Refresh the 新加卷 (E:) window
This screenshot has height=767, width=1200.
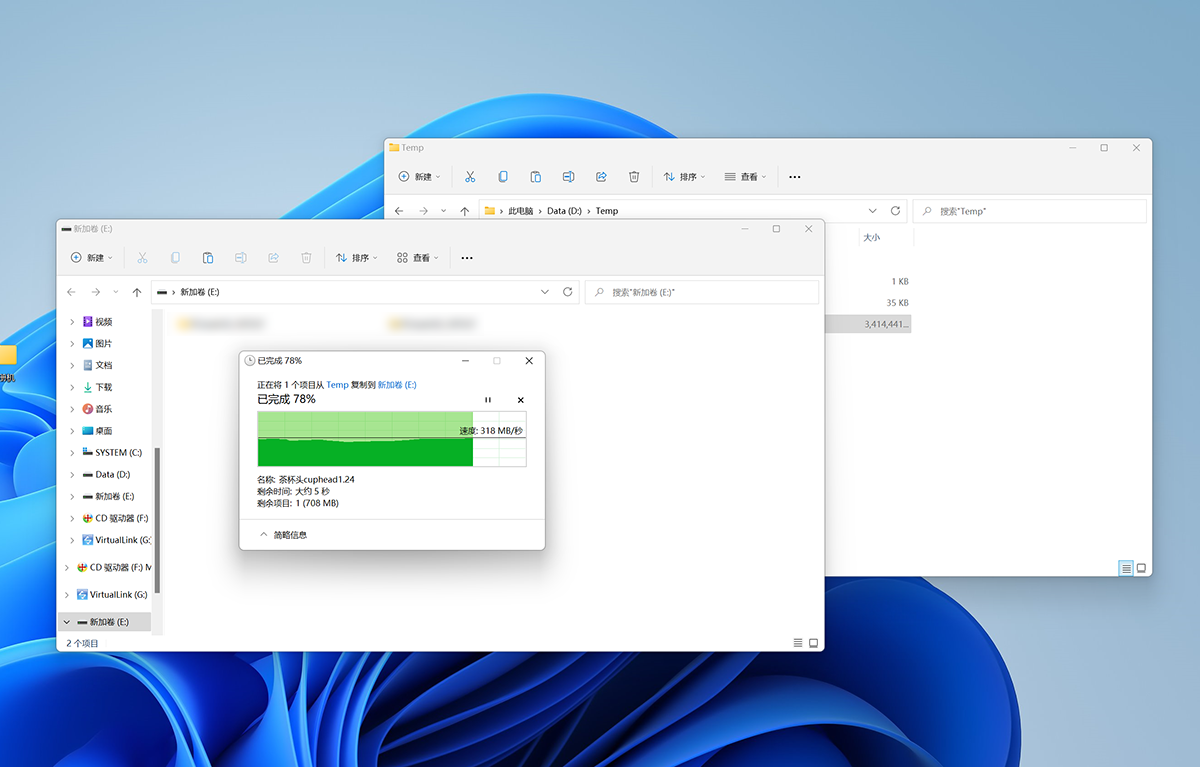pyautogui.click(x=568, y=292)
